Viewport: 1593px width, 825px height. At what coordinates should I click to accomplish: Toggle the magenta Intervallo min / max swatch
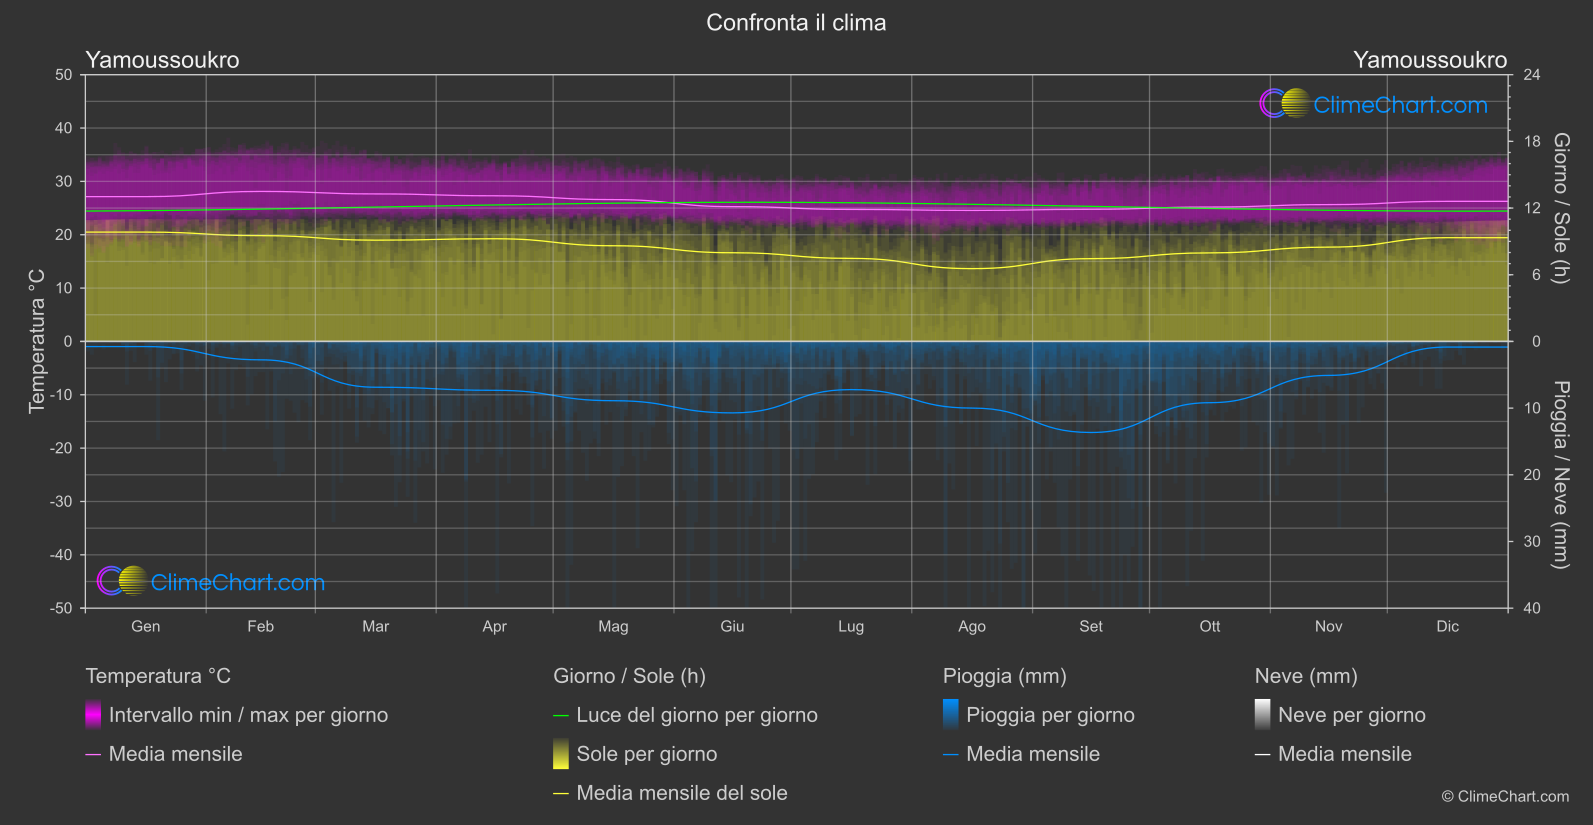tap(93, 714)
